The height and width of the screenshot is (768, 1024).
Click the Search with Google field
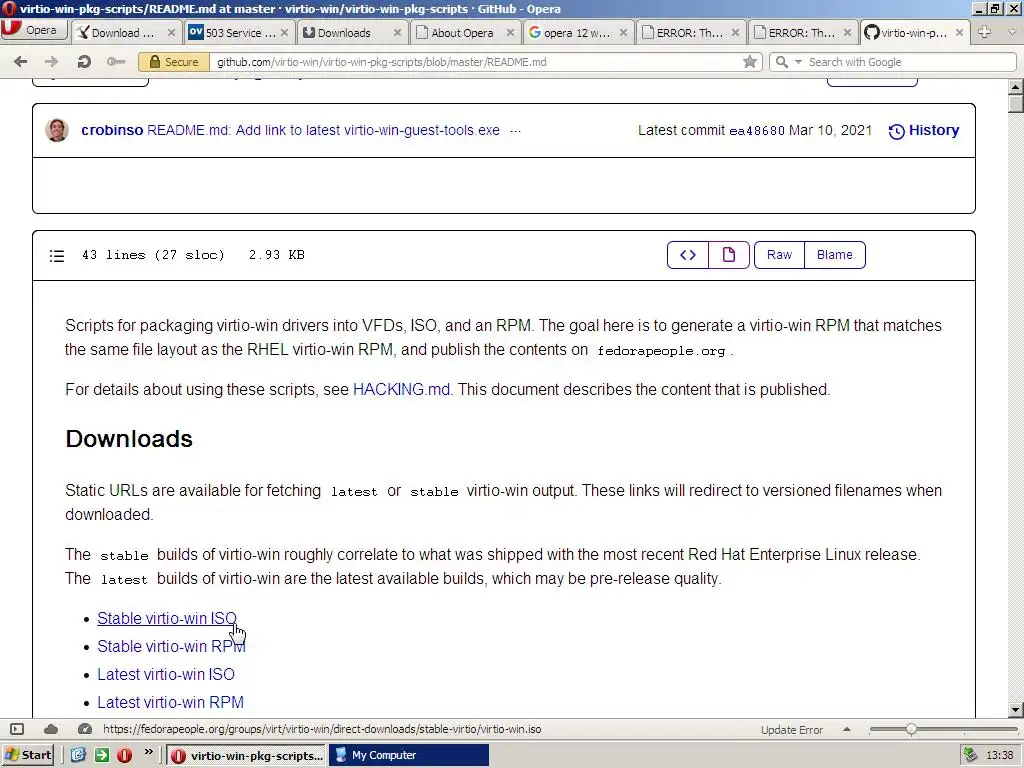pyautogui.click(x=909, y=62)
